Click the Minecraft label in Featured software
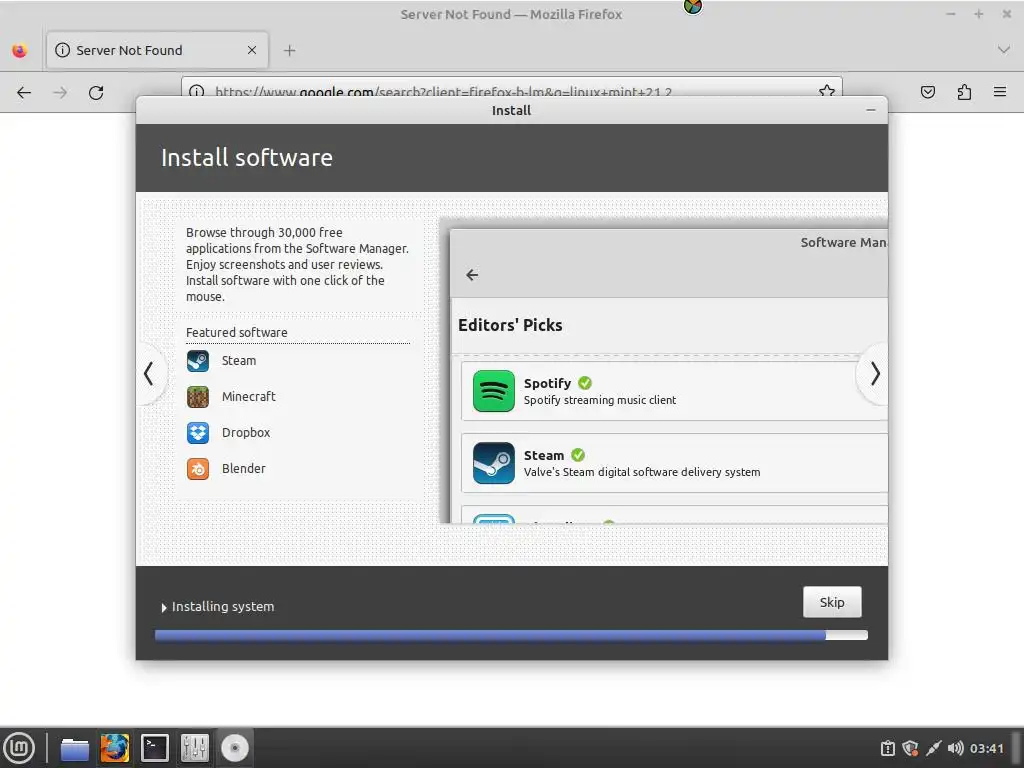Screen dimensions: 1024x768 [249, 396]
